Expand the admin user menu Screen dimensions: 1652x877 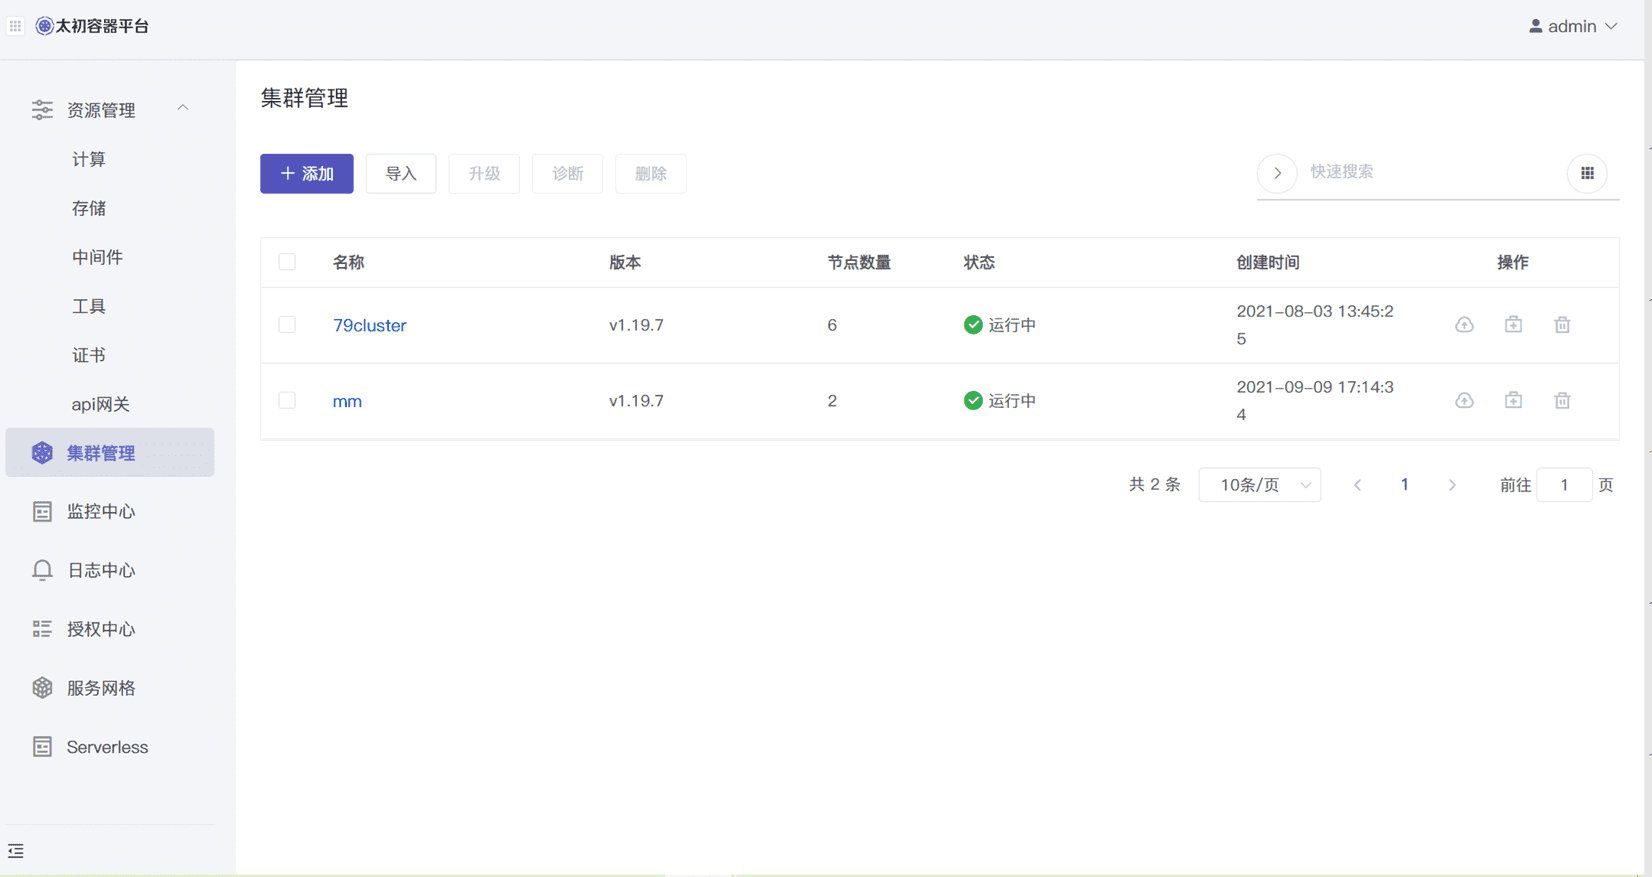coord(1573,26)
